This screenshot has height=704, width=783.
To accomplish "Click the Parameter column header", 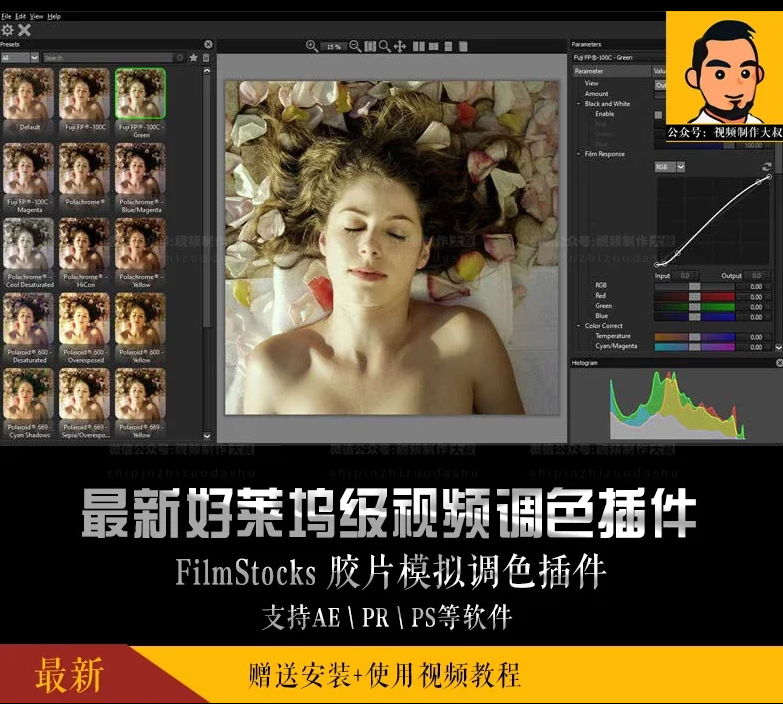I will click(612, 71).
